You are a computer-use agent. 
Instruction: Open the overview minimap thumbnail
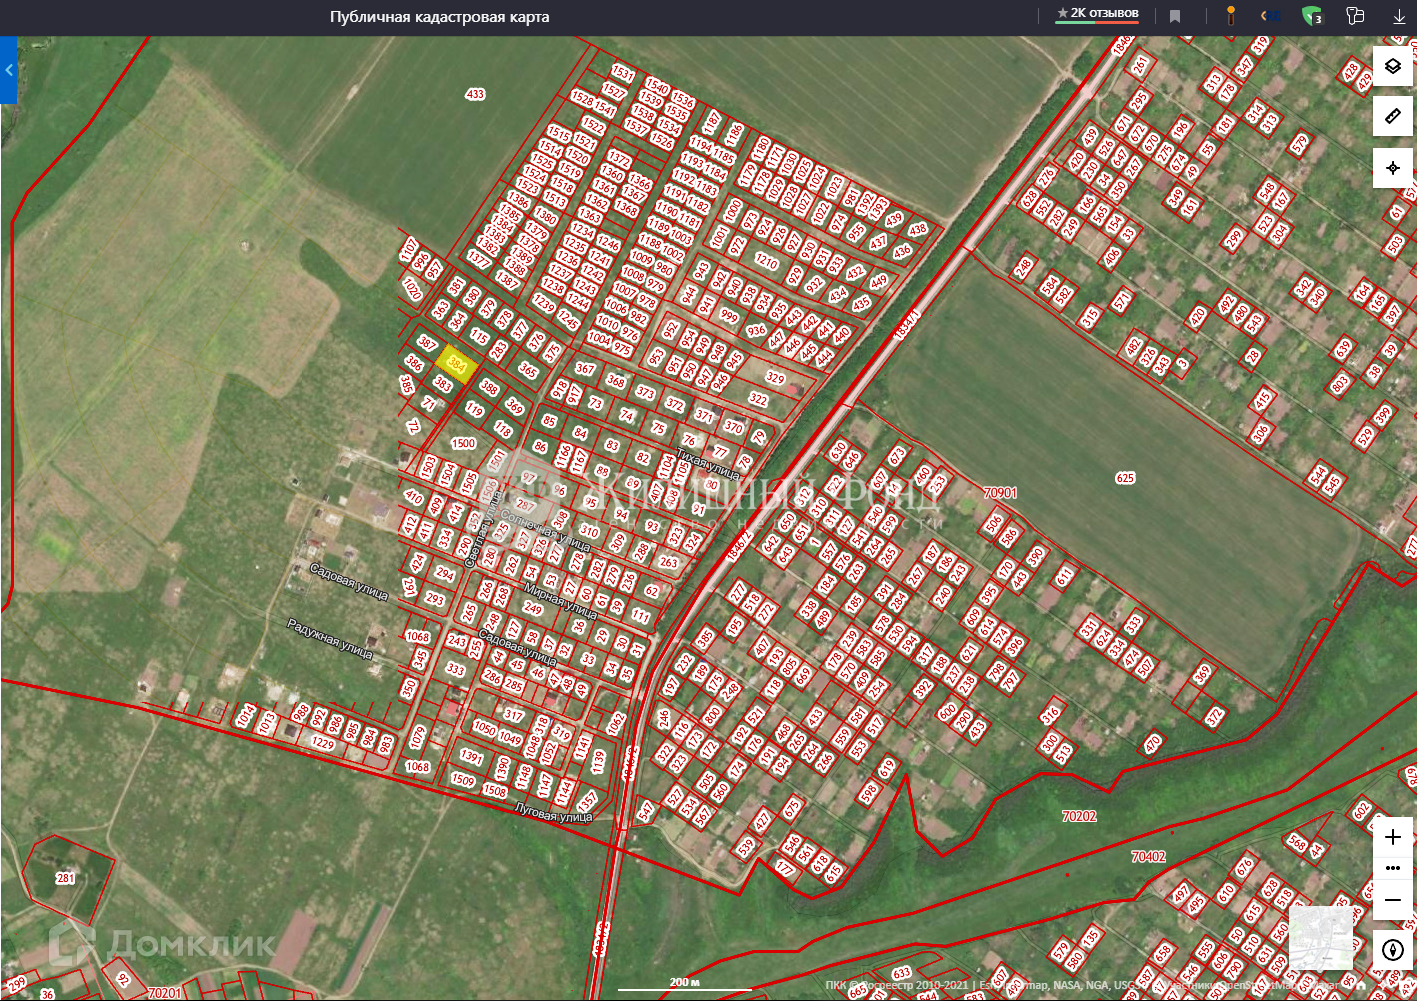(1320, 938)
